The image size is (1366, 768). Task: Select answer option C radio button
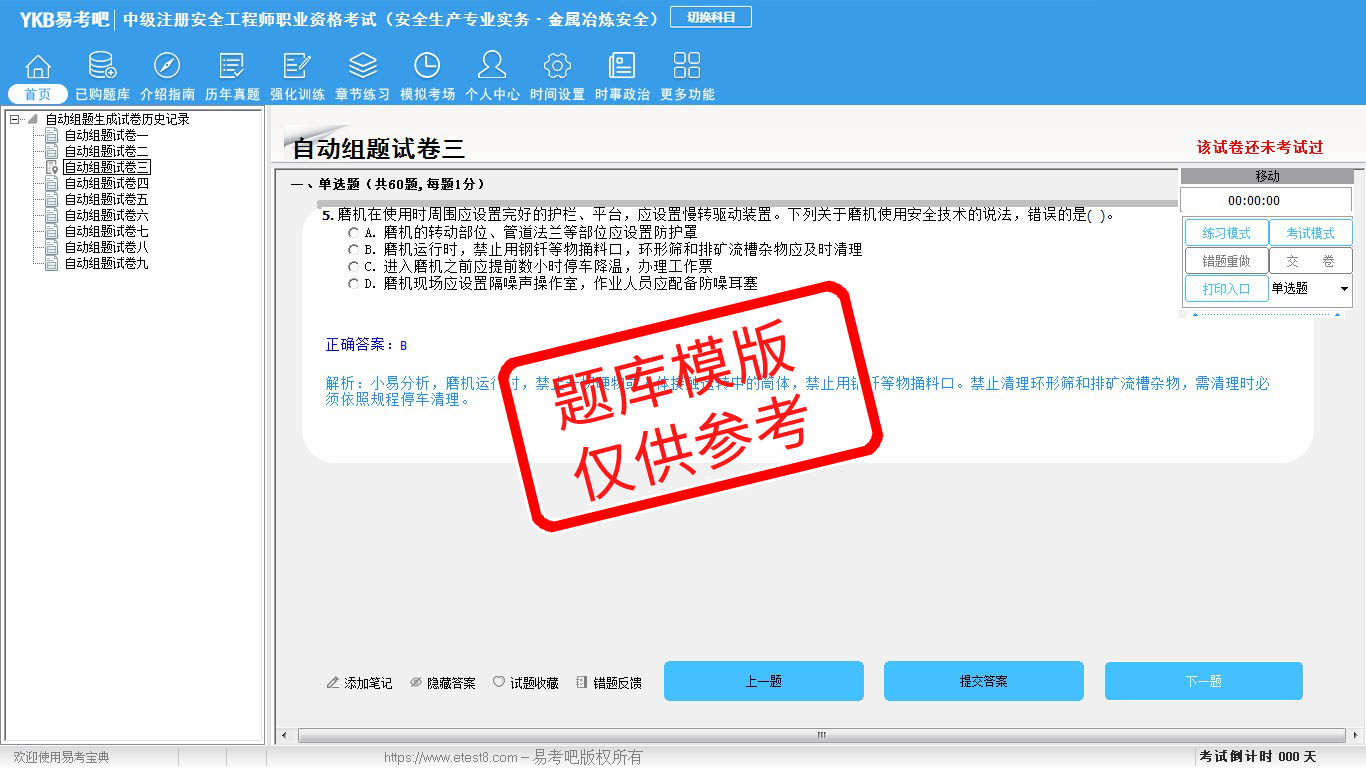pyautogui.click(x=353, y=267)
